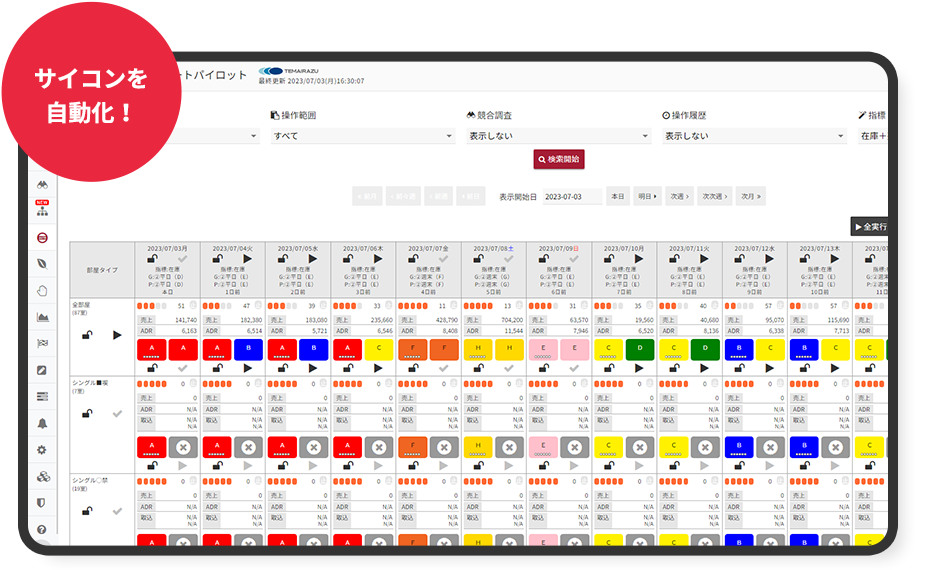Open the gear settings sidebar icon

42,450
